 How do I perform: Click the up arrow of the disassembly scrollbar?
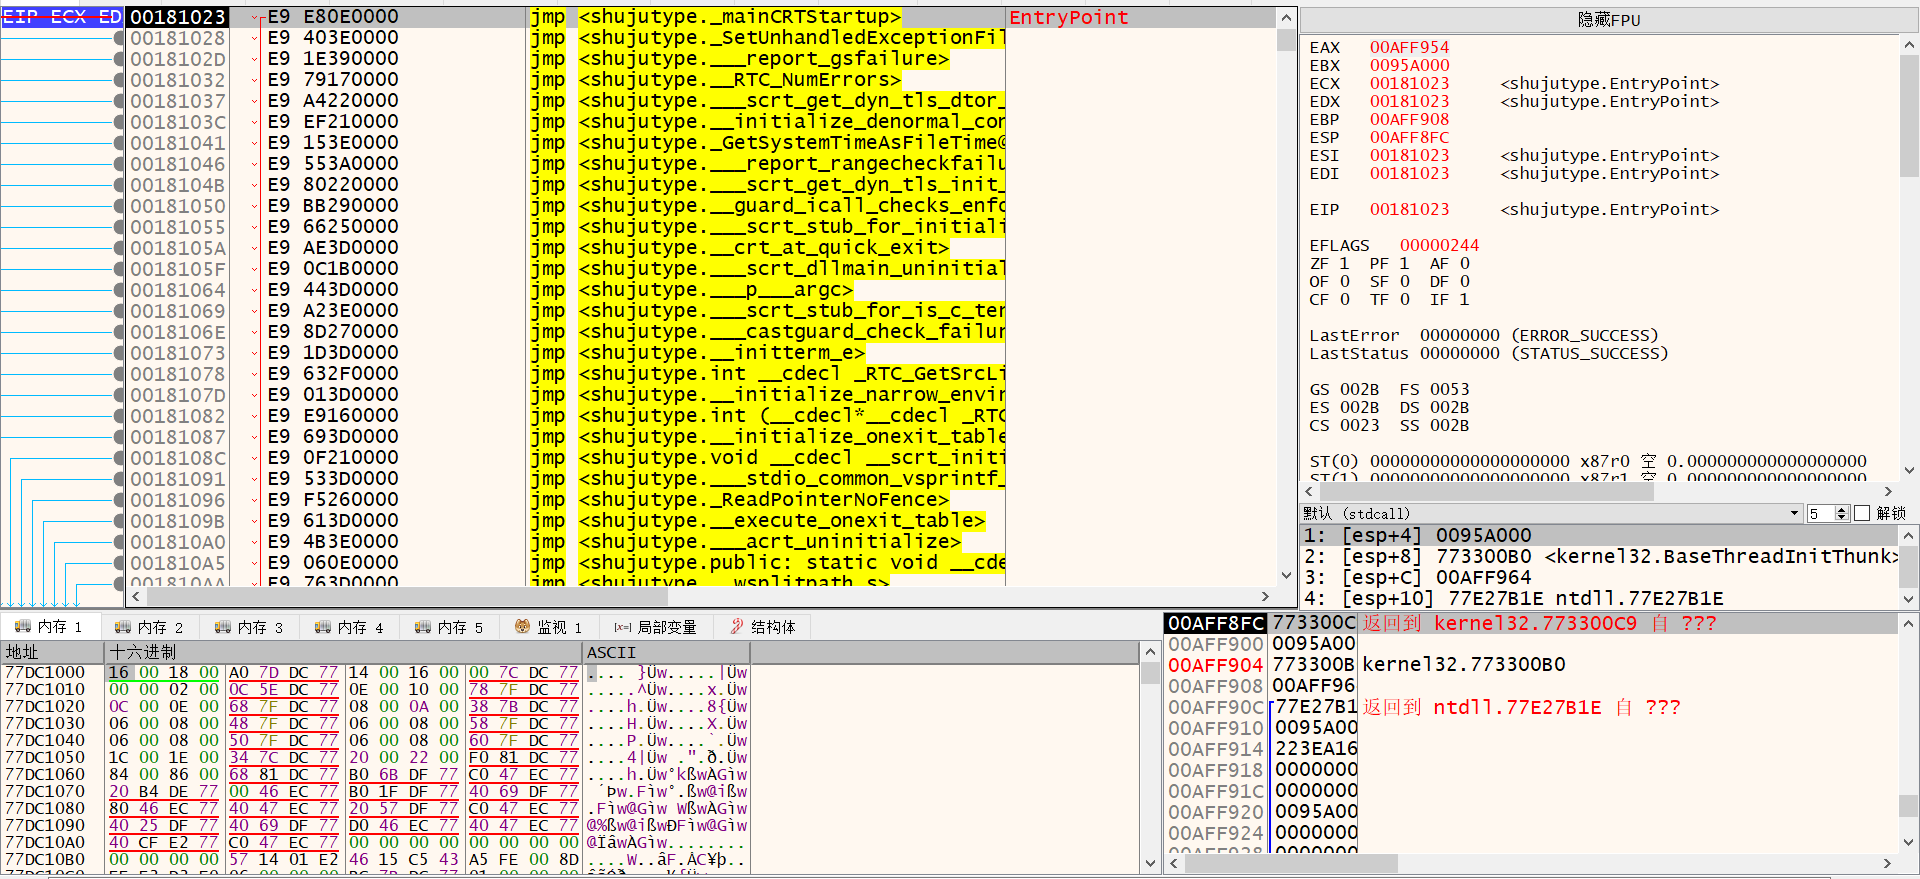pos(1286,17)
